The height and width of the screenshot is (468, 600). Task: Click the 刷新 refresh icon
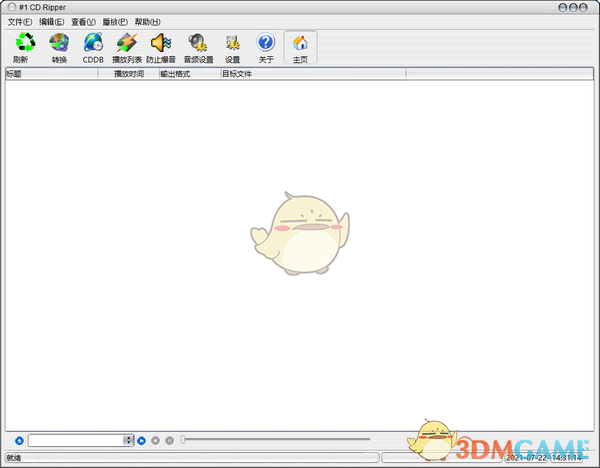pyautogui.click(x=25, y=42)
